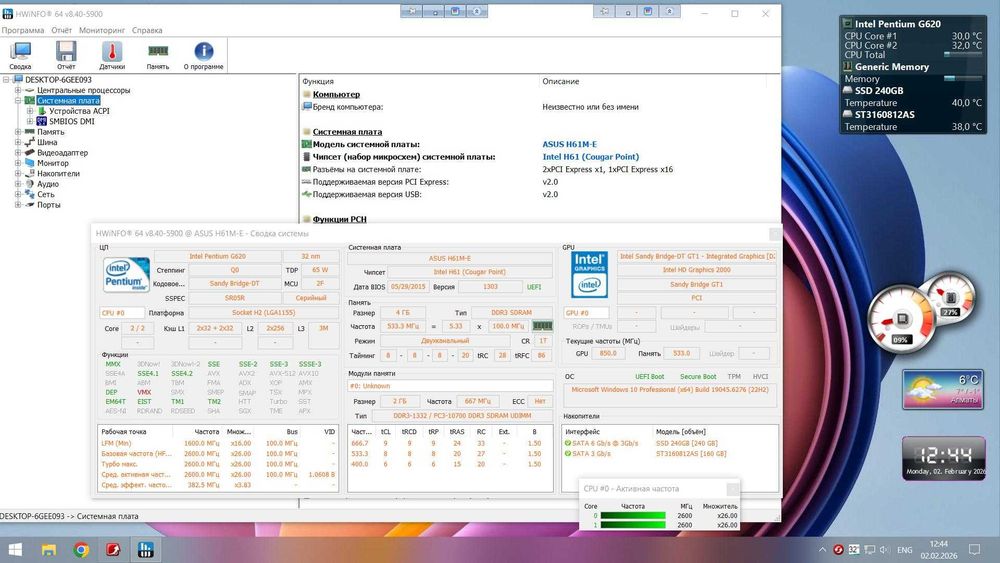
Task: Open the Сводка summary toolbar icon
Action: pyautogui.click(x=20, y=52)
